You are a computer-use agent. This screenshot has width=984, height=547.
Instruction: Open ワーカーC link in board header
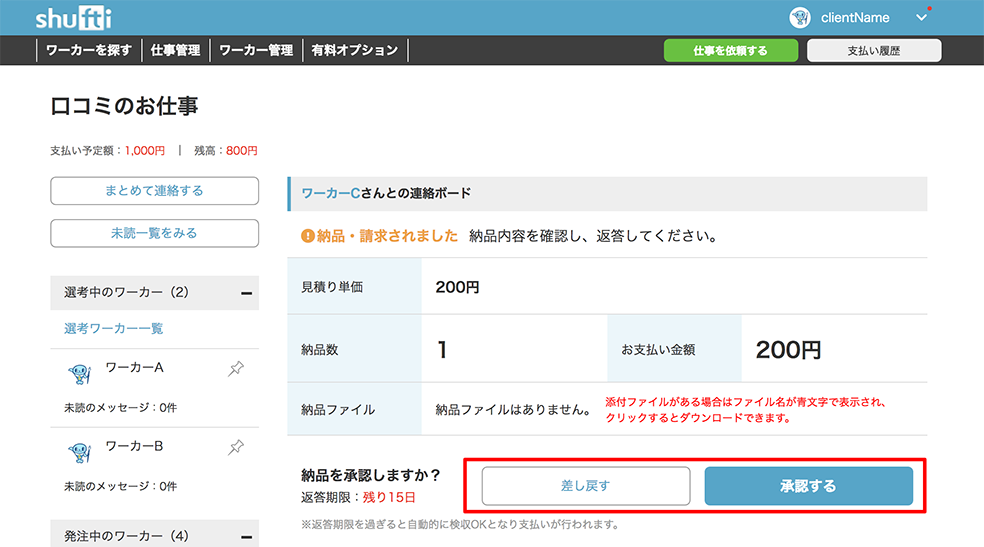pos(331,193)
